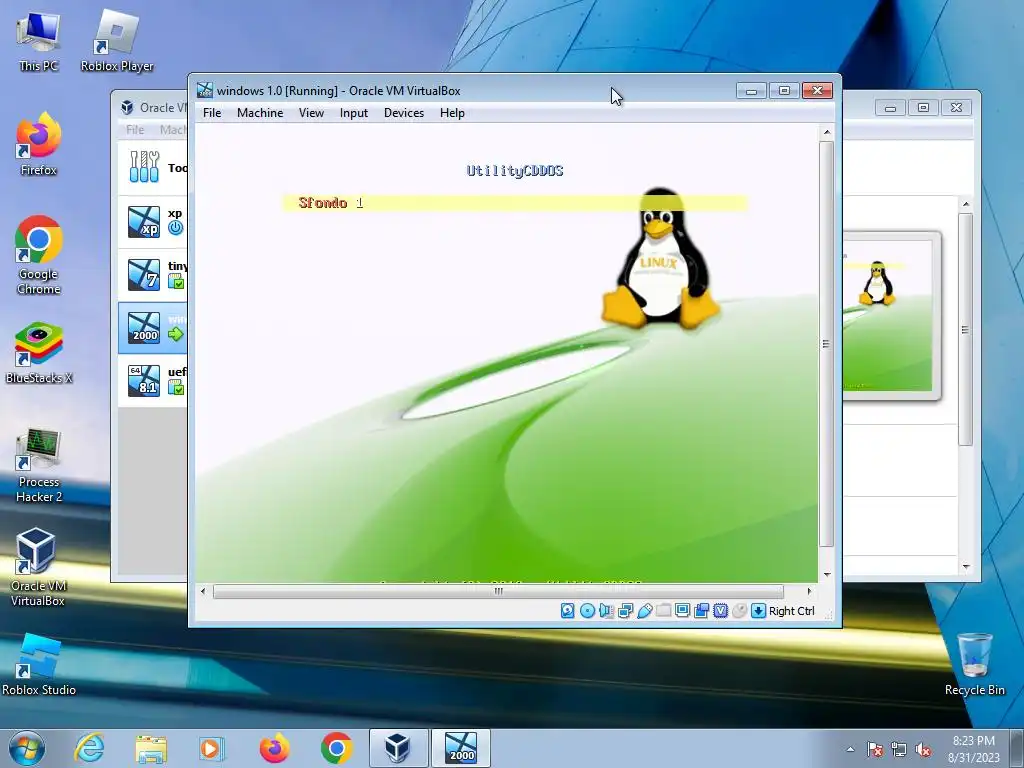Screen dimensions: 1024x768
Task: Open the Process Hacker 2 desktop shortcut
Action: click(x=39, y=465)
